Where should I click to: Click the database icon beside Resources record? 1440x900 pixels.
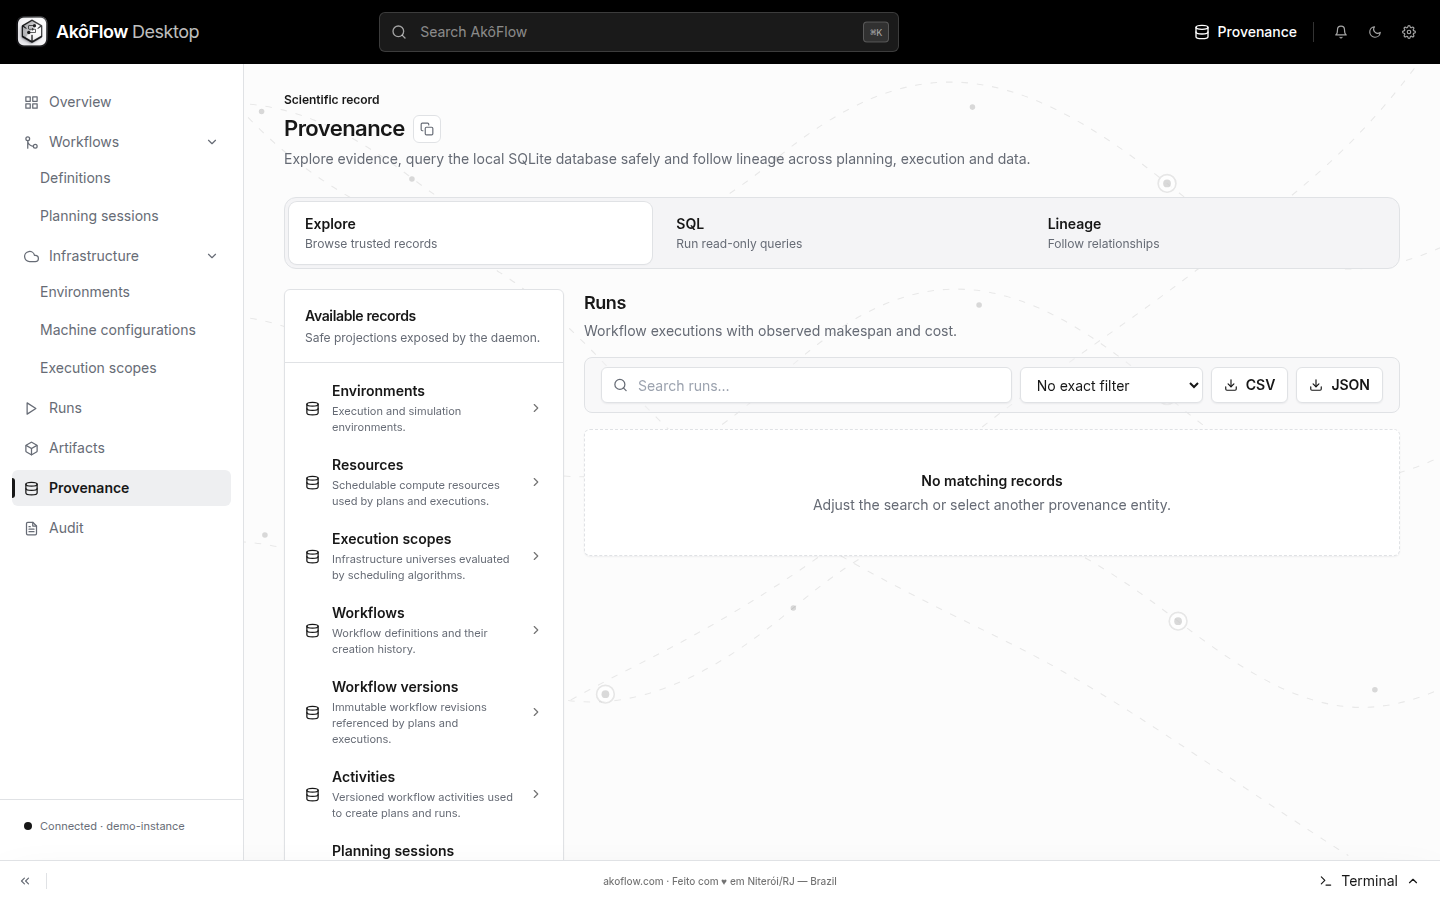click(312, 483)
